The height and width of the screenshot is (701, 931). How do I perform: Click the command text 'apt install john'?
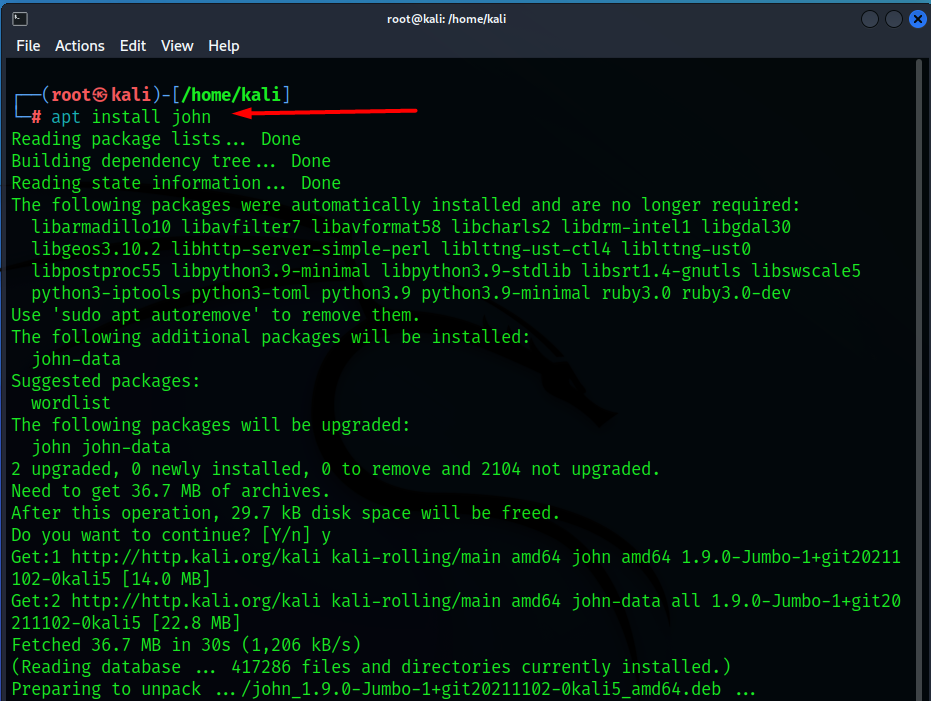coord(131,117)
